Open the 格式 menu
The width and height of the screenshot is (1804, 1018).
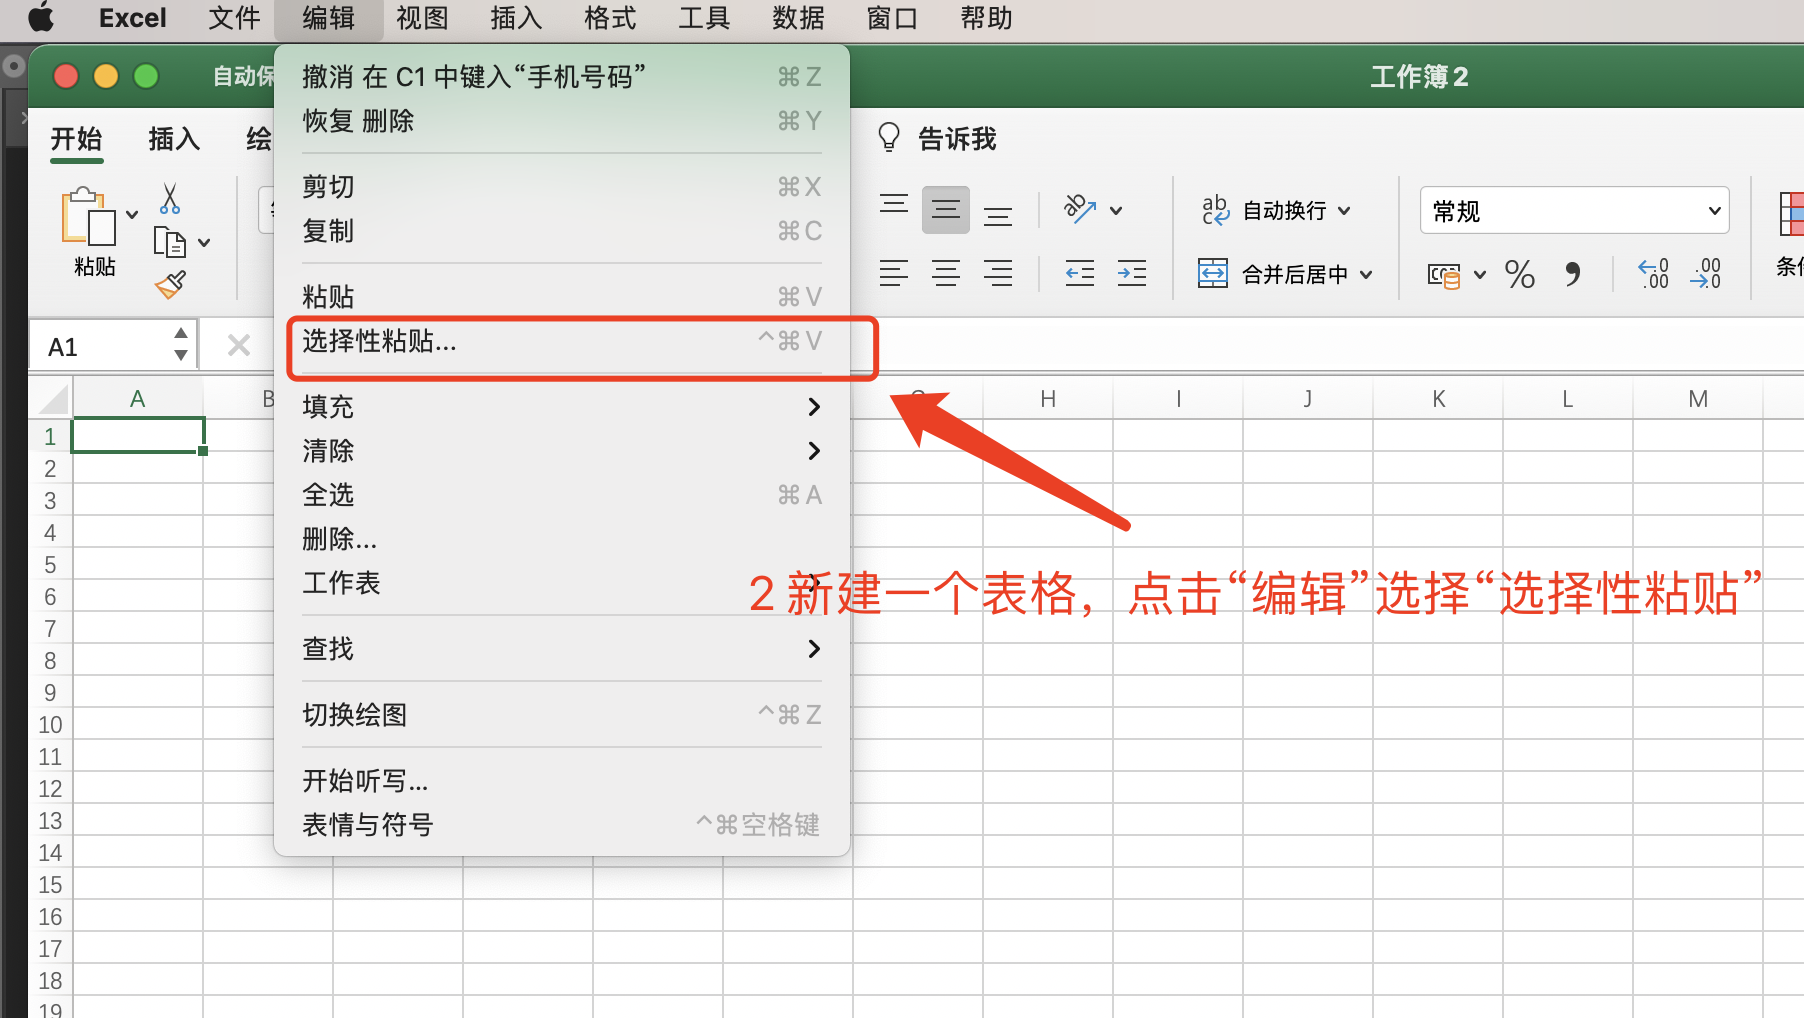click(610, 18)
